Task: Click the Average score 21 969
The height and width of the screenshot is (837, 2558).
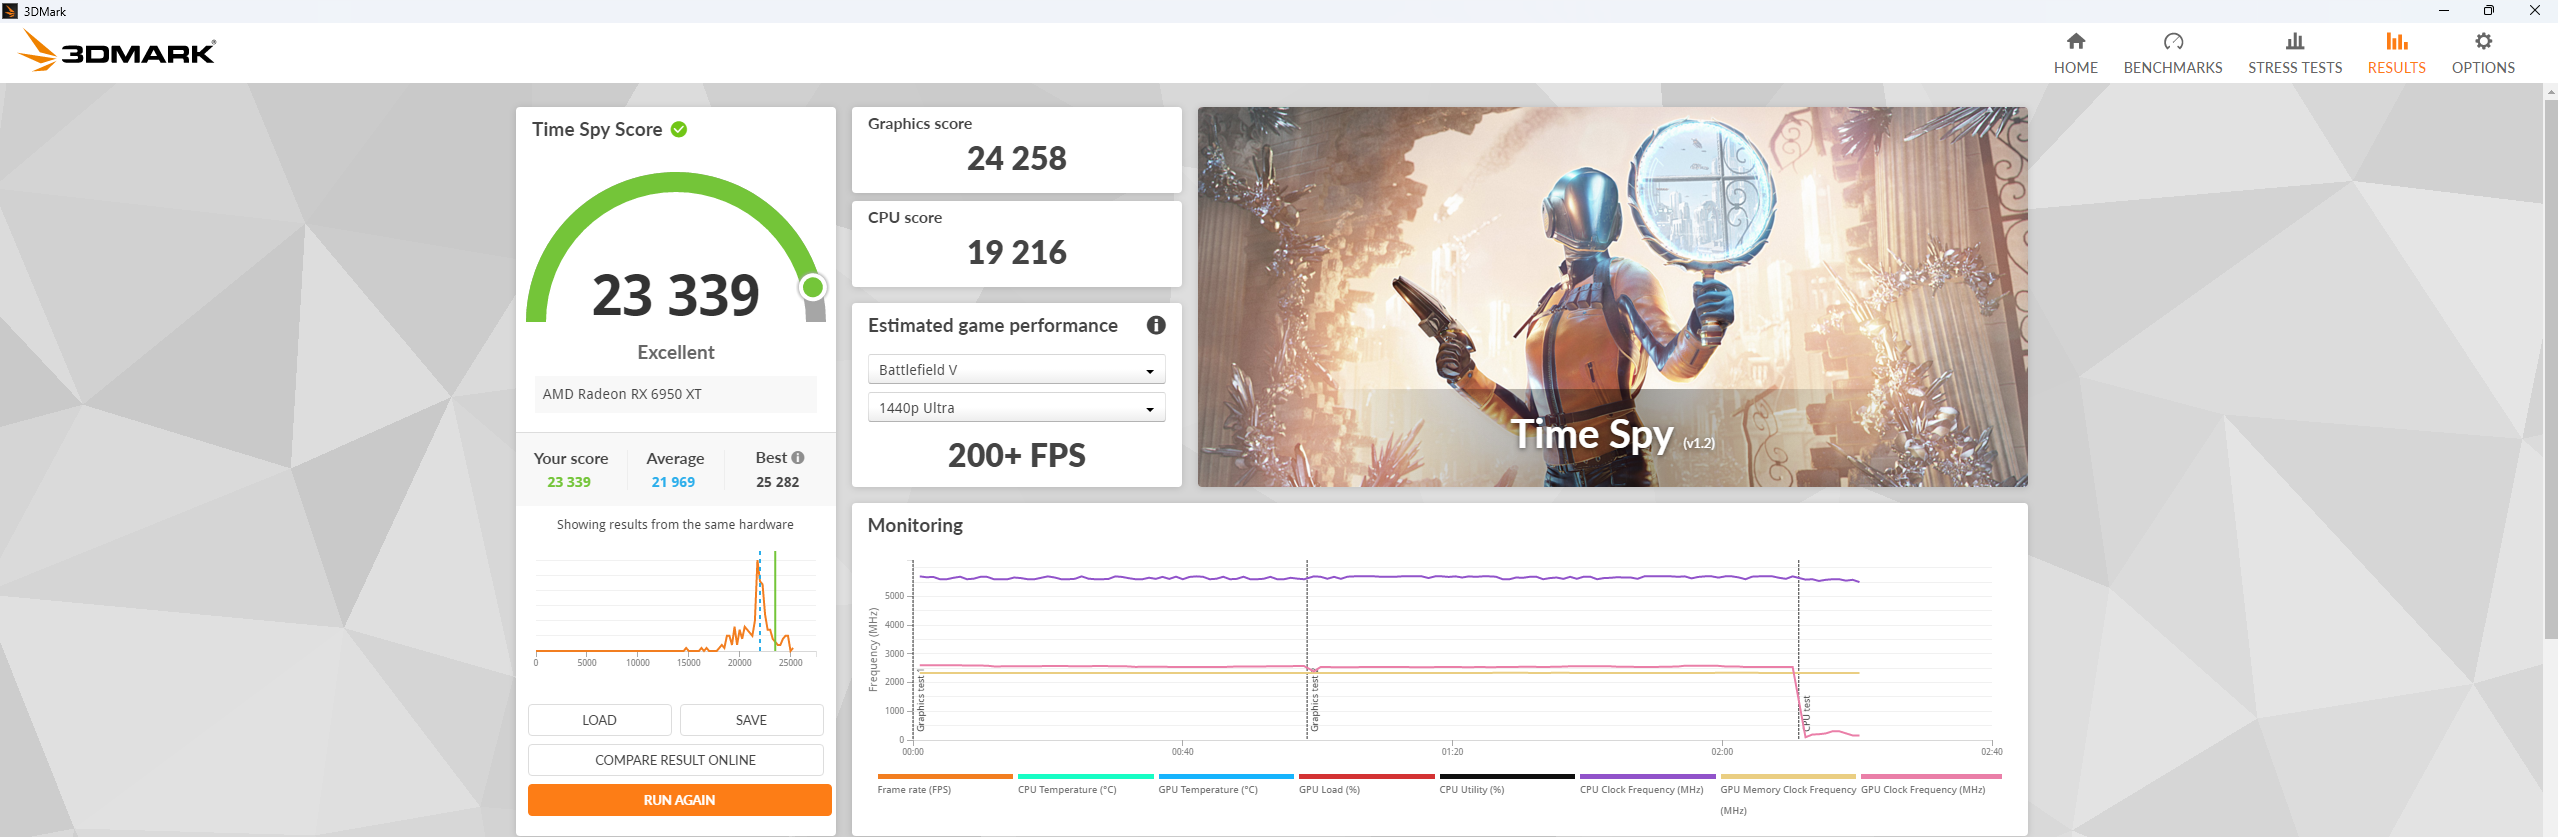Action: click(673, 482)
